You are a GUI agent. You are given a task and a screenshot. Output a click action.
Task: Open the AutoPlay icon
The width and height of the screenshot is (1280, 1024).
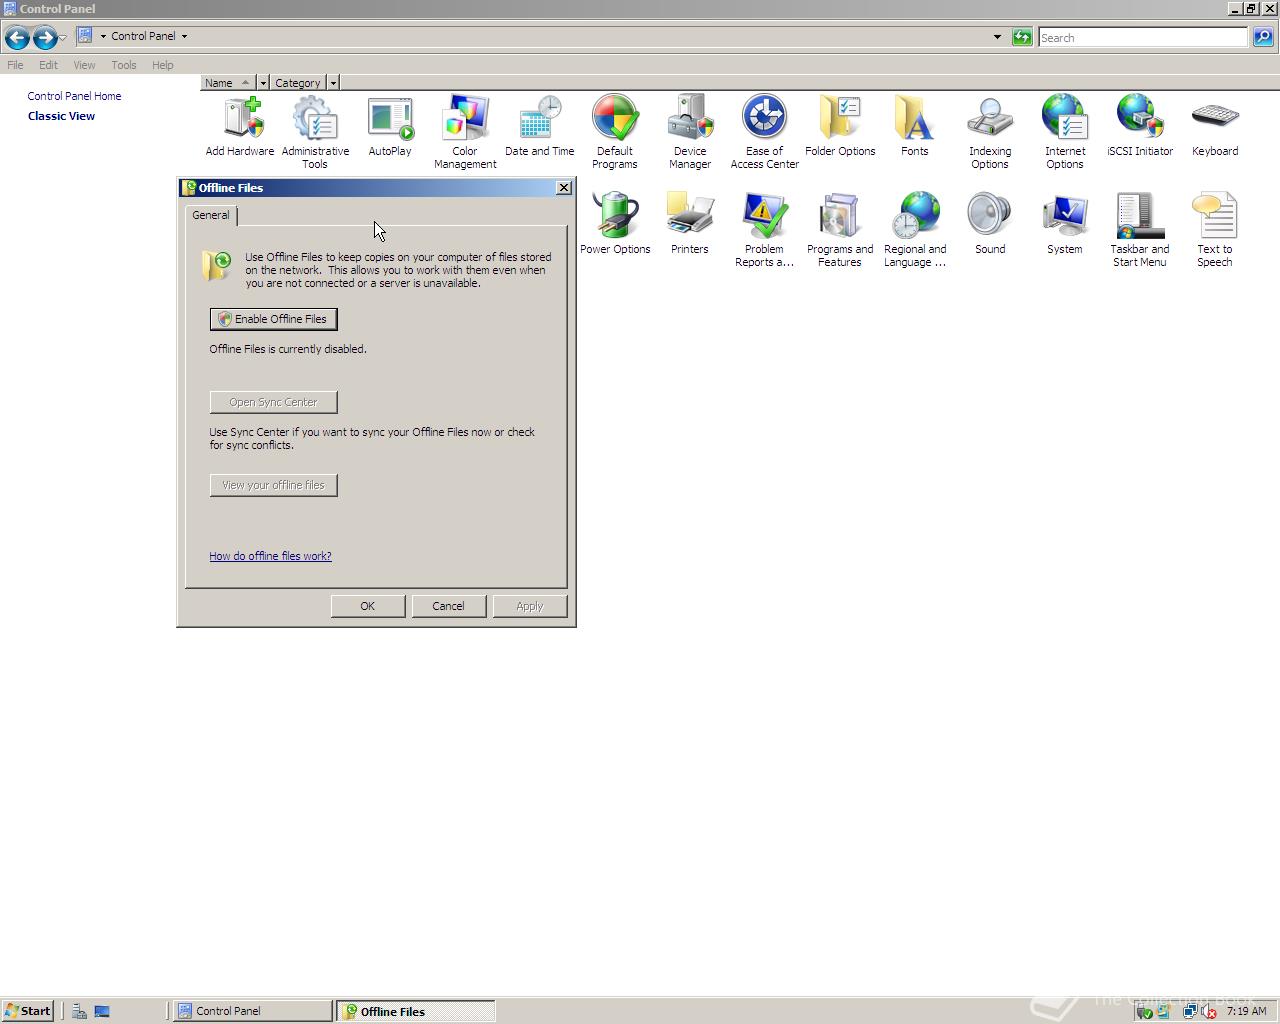[390, 127]
